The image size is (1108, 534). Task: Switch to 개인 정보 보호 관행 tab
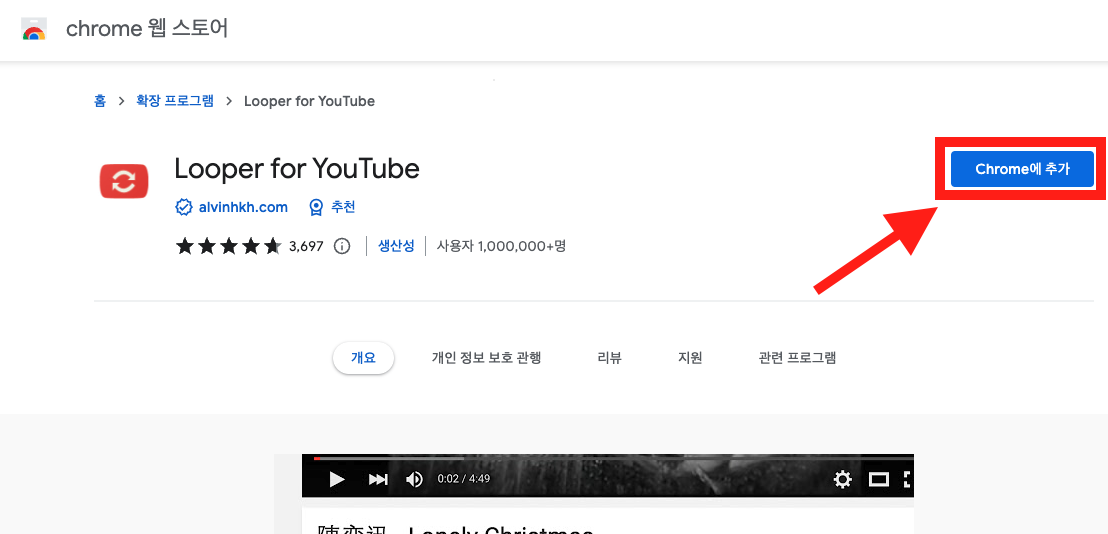point(486,357)
